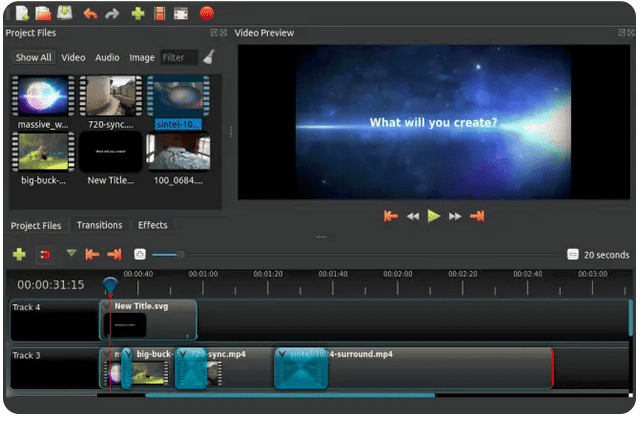Filter project files by Audio

pos(107,57)
